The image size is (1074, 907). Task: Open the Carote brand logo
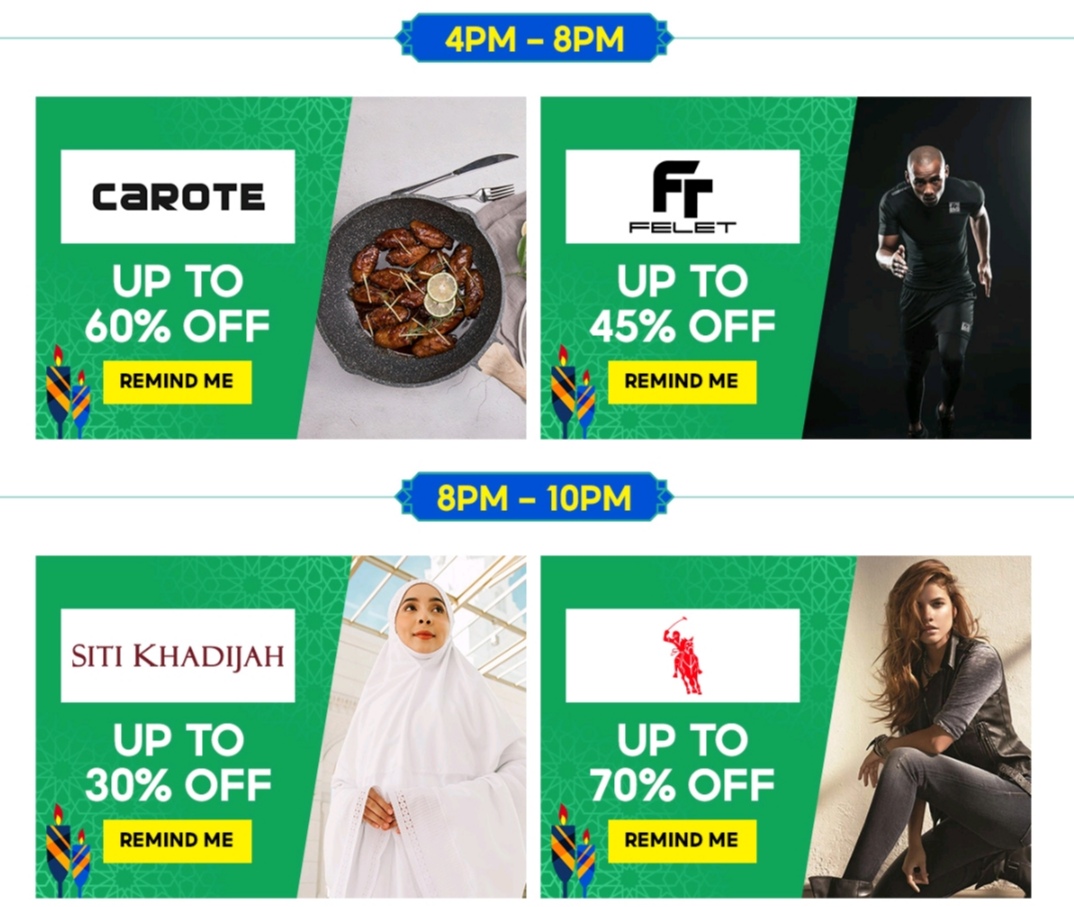(x=178, y=197)
